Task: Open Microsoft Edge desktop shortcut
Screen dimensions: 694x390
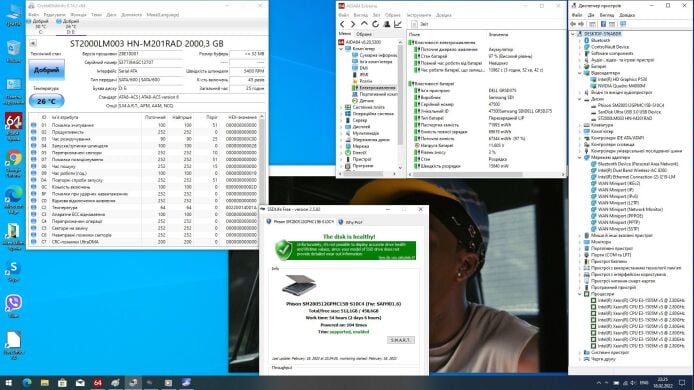Action: click(x=14, y=199)
